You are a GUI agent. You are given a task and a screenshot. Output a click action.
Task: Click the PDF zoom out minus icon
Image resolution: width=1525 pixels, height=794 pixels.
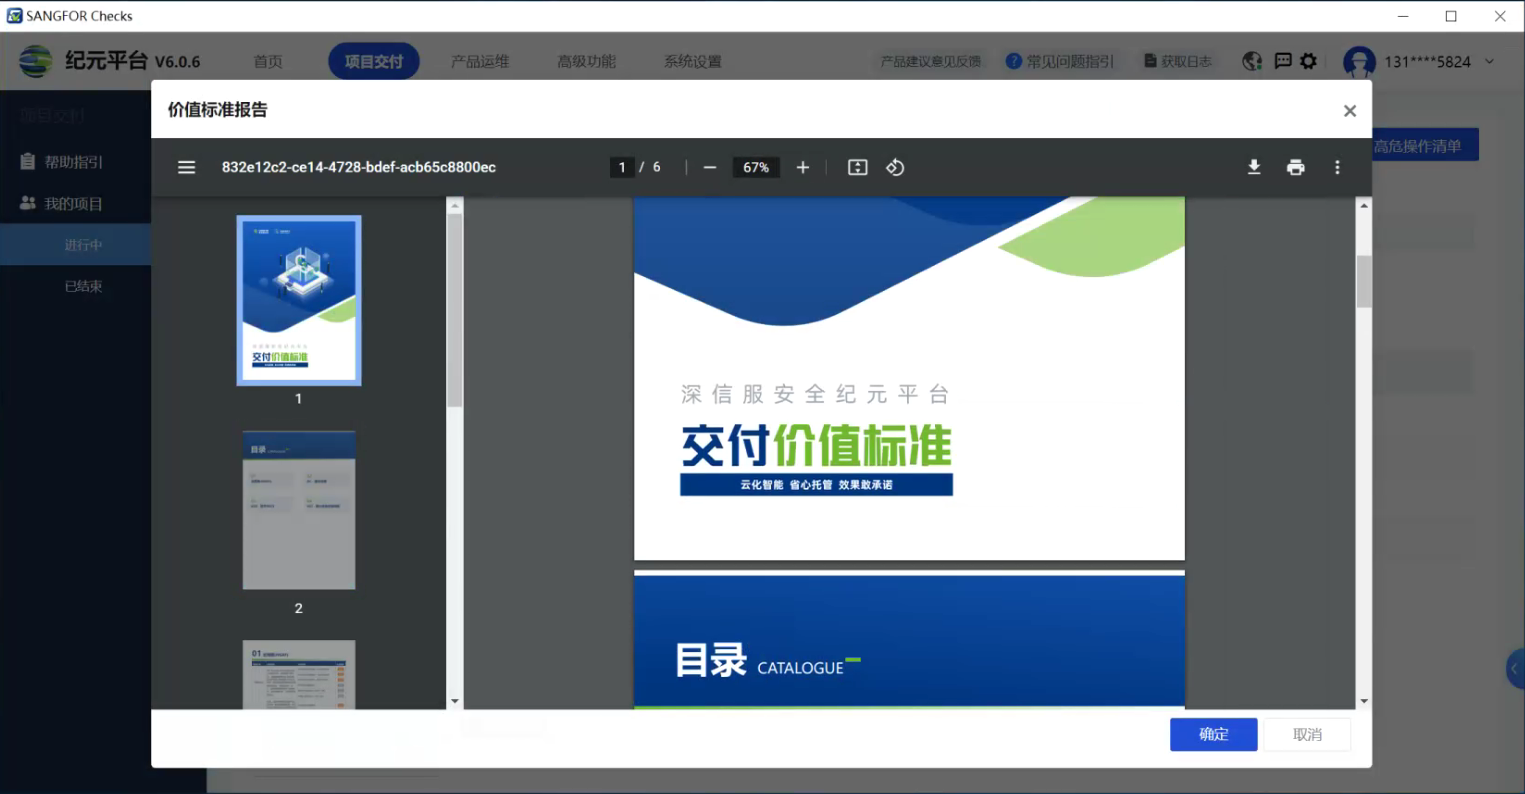(x=710, y=167)
